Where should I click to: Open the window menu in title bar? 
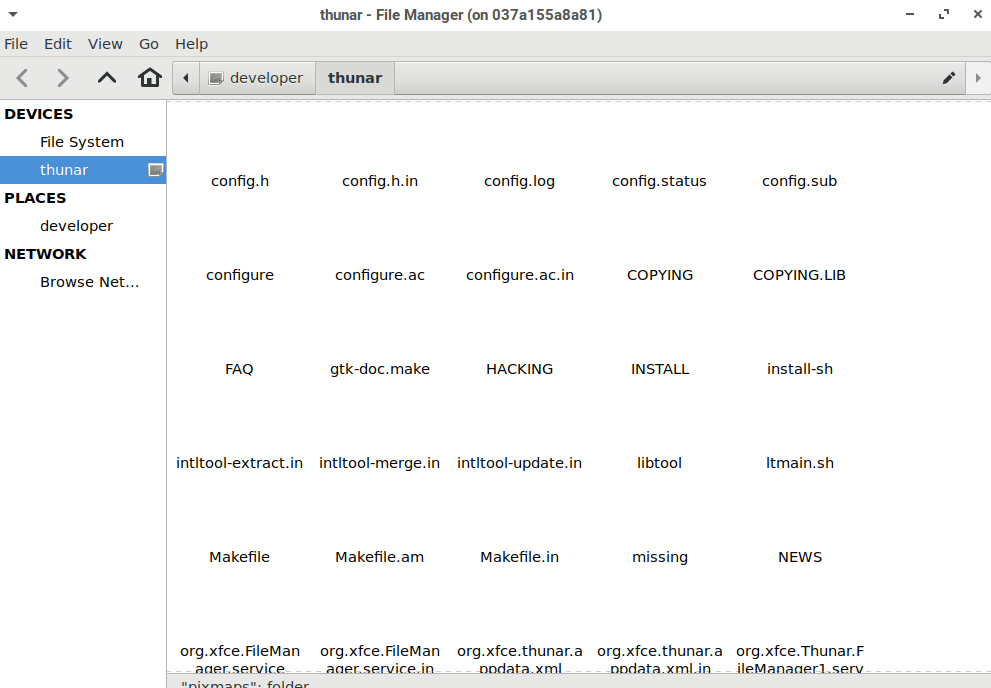click(13, 14)
